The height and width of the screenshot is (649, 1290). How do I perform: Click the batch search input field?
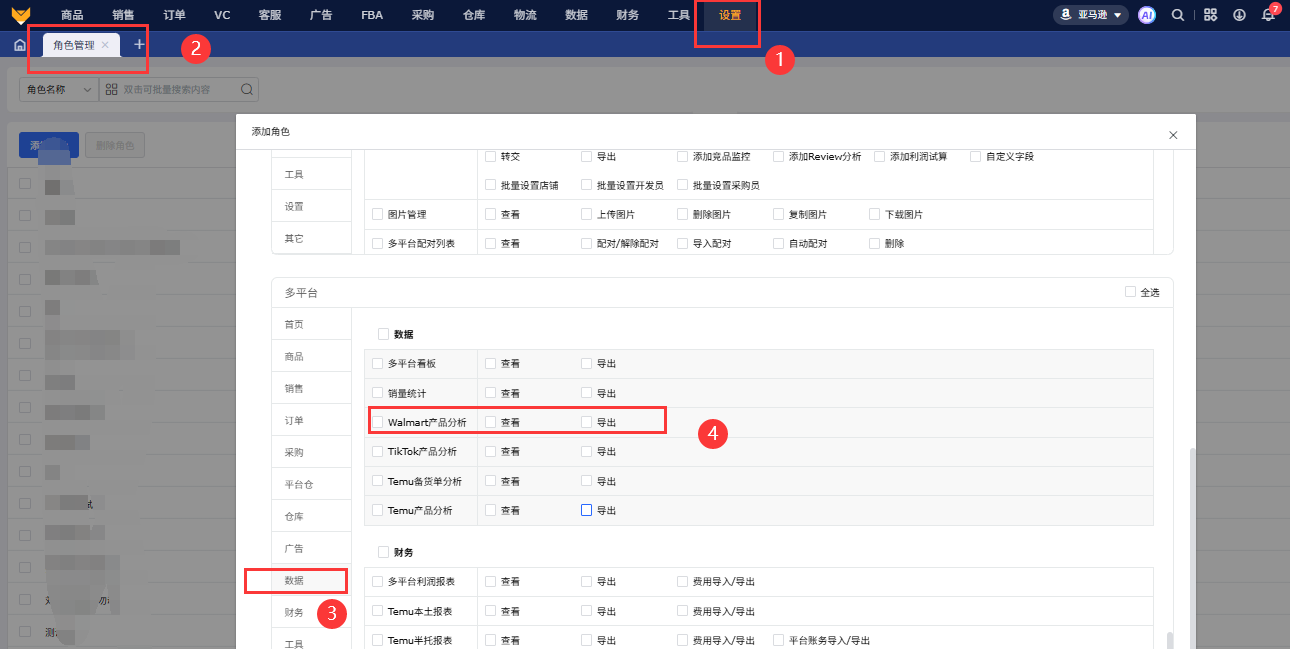(x=178, y=90)
